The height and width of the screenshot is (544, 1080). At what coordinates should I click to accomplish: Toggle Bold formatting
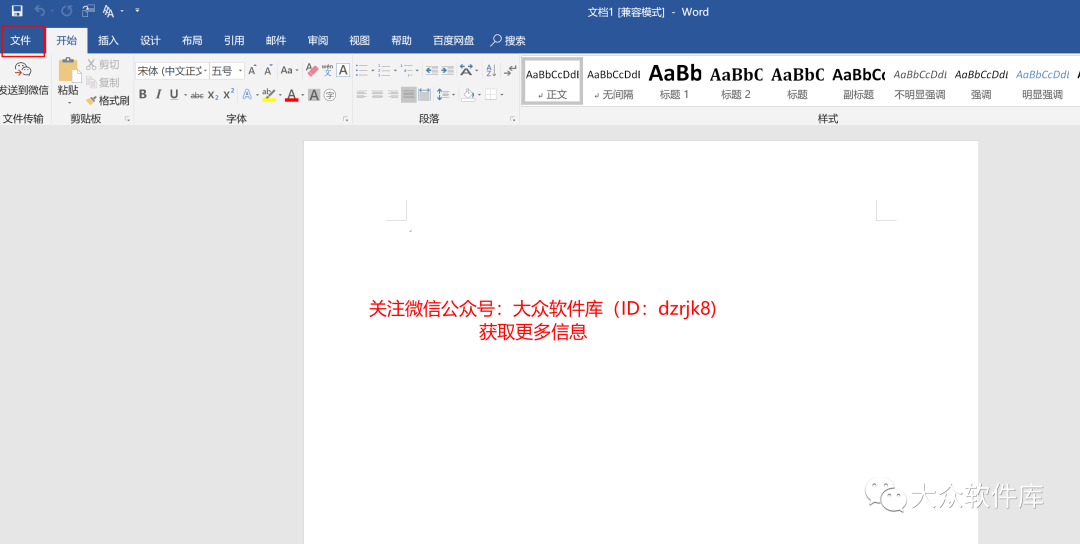tap(143, 94)
